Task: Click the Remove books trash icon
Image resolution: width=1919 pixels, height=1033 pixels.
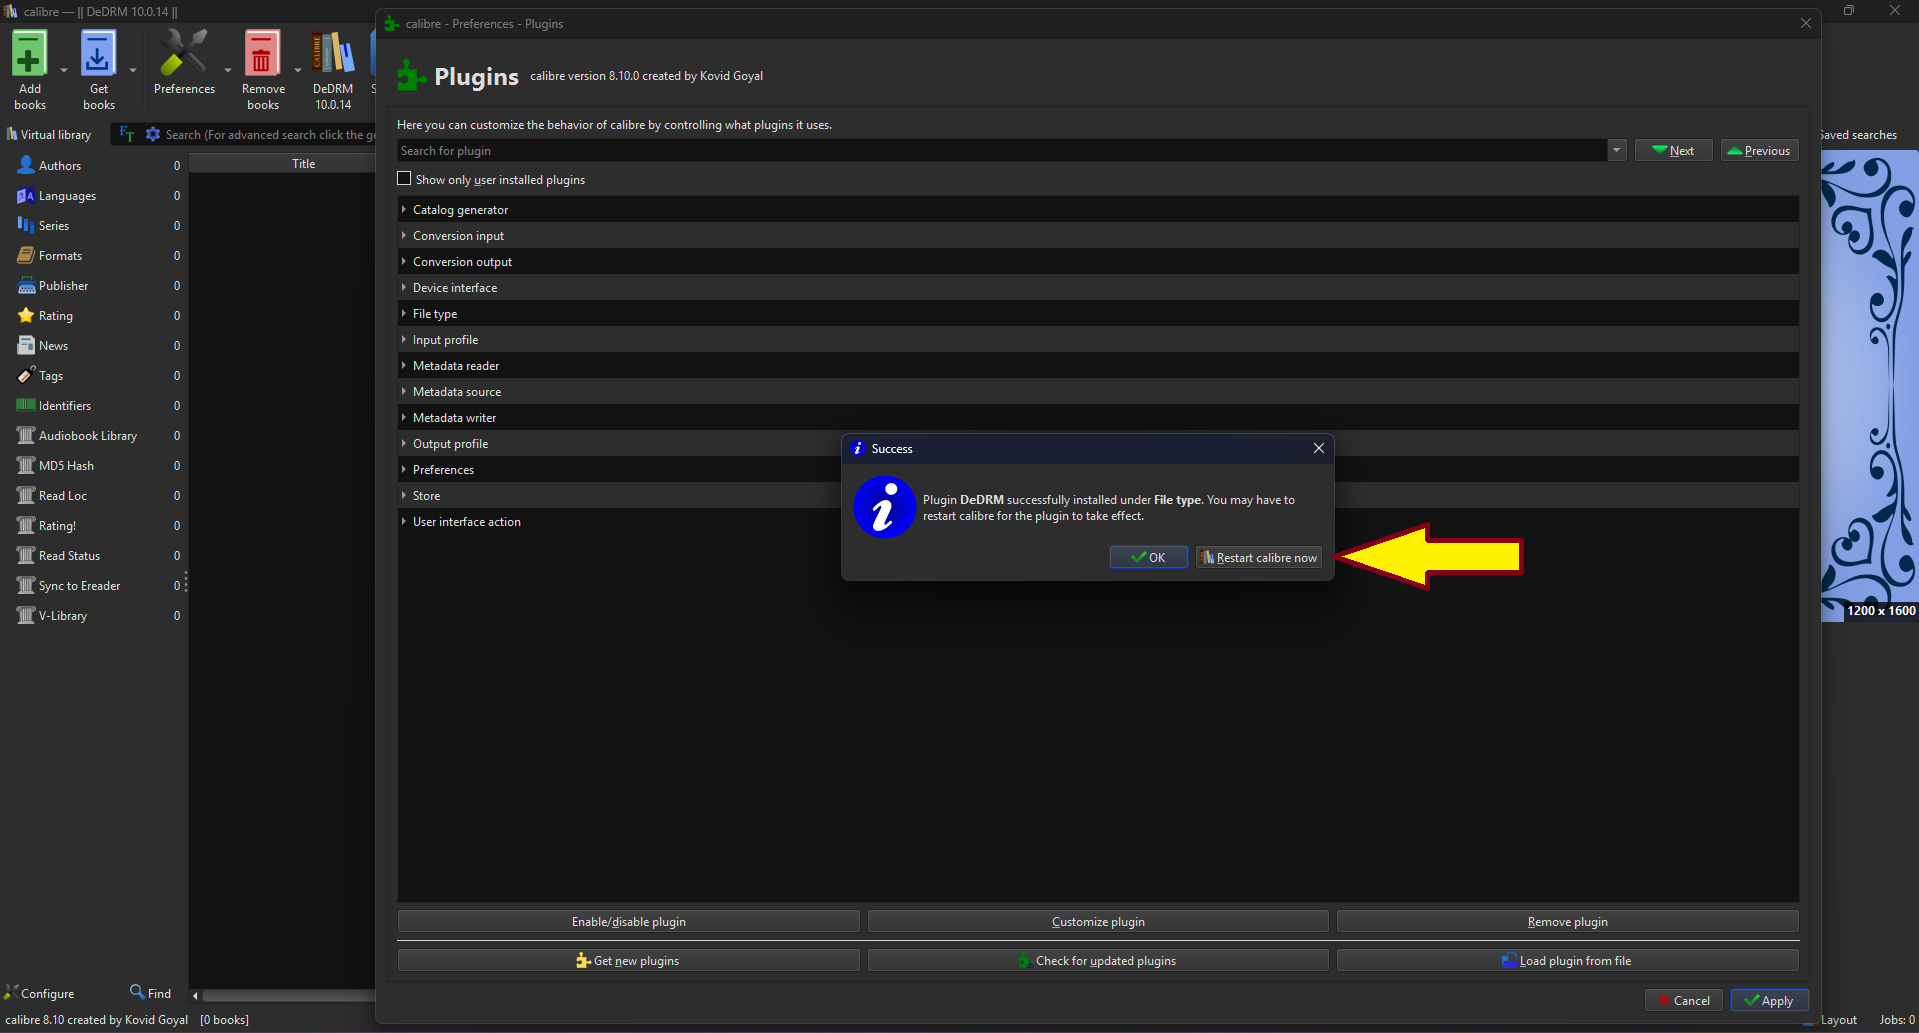Action: [x=262, y=55]
